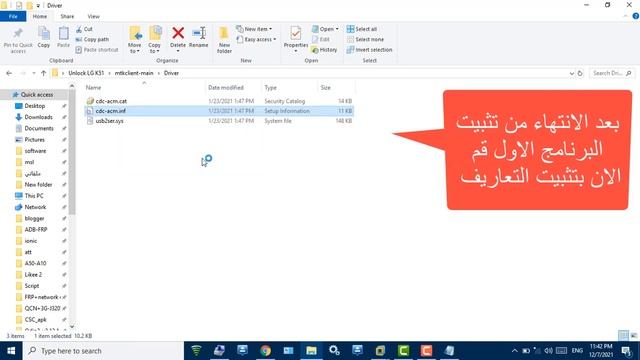Click Select all
The width and height of the screenshot is (640, 360).
click(362, 29)
